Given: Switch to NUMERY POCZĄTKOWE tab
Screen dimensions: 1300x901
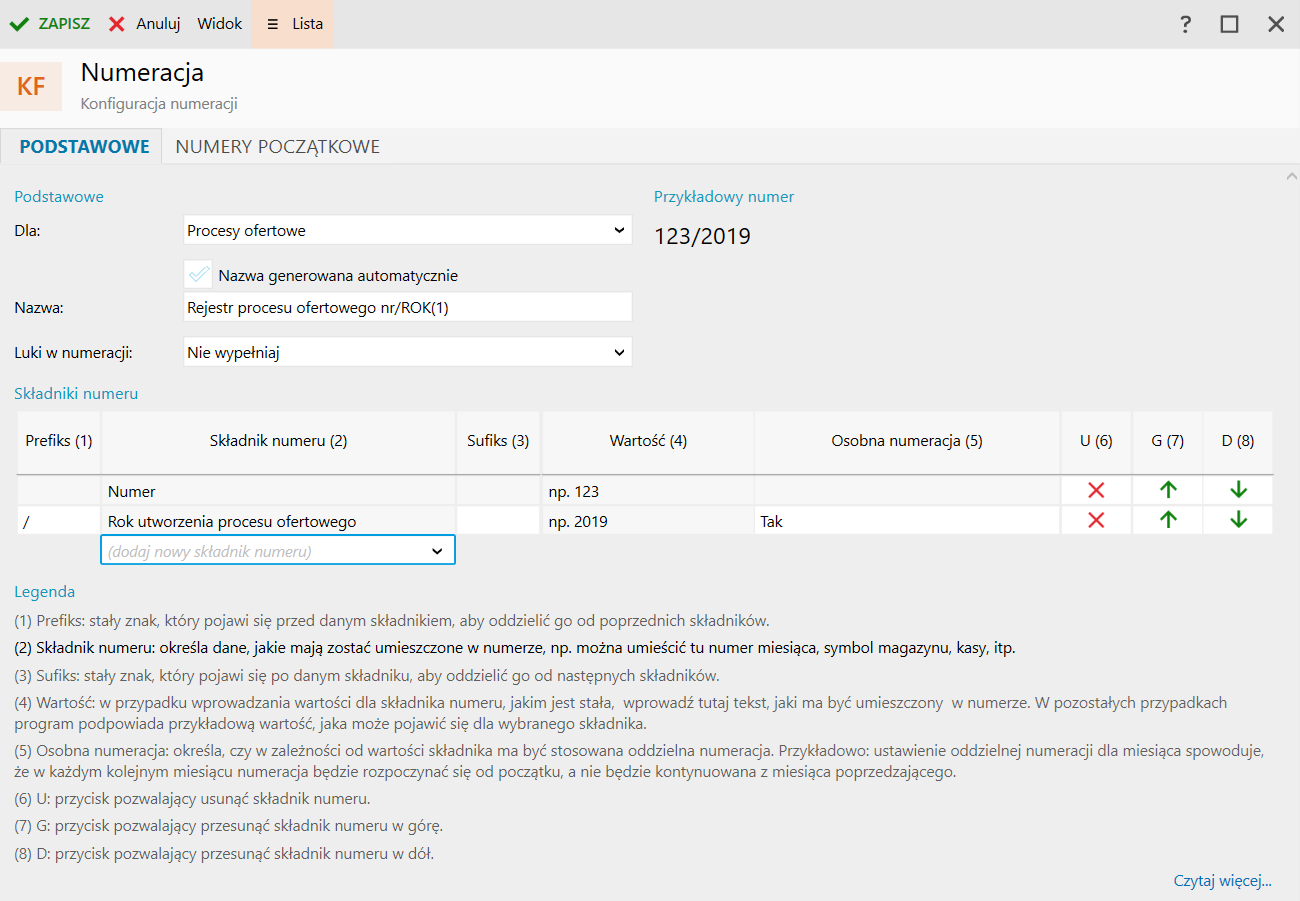Looking at the screenshot, I should [x=278, y=147].
